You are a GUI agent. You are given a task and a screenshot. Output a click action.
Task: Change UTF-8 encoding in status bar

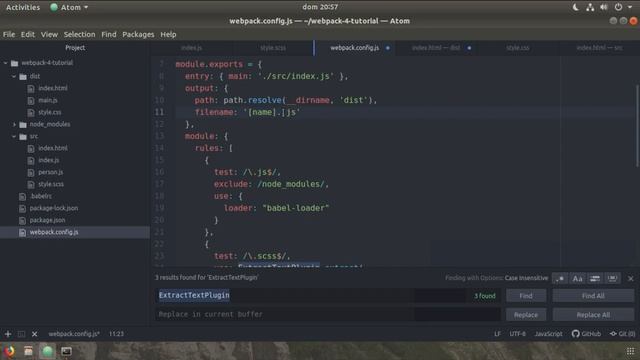tap(518, 334)
